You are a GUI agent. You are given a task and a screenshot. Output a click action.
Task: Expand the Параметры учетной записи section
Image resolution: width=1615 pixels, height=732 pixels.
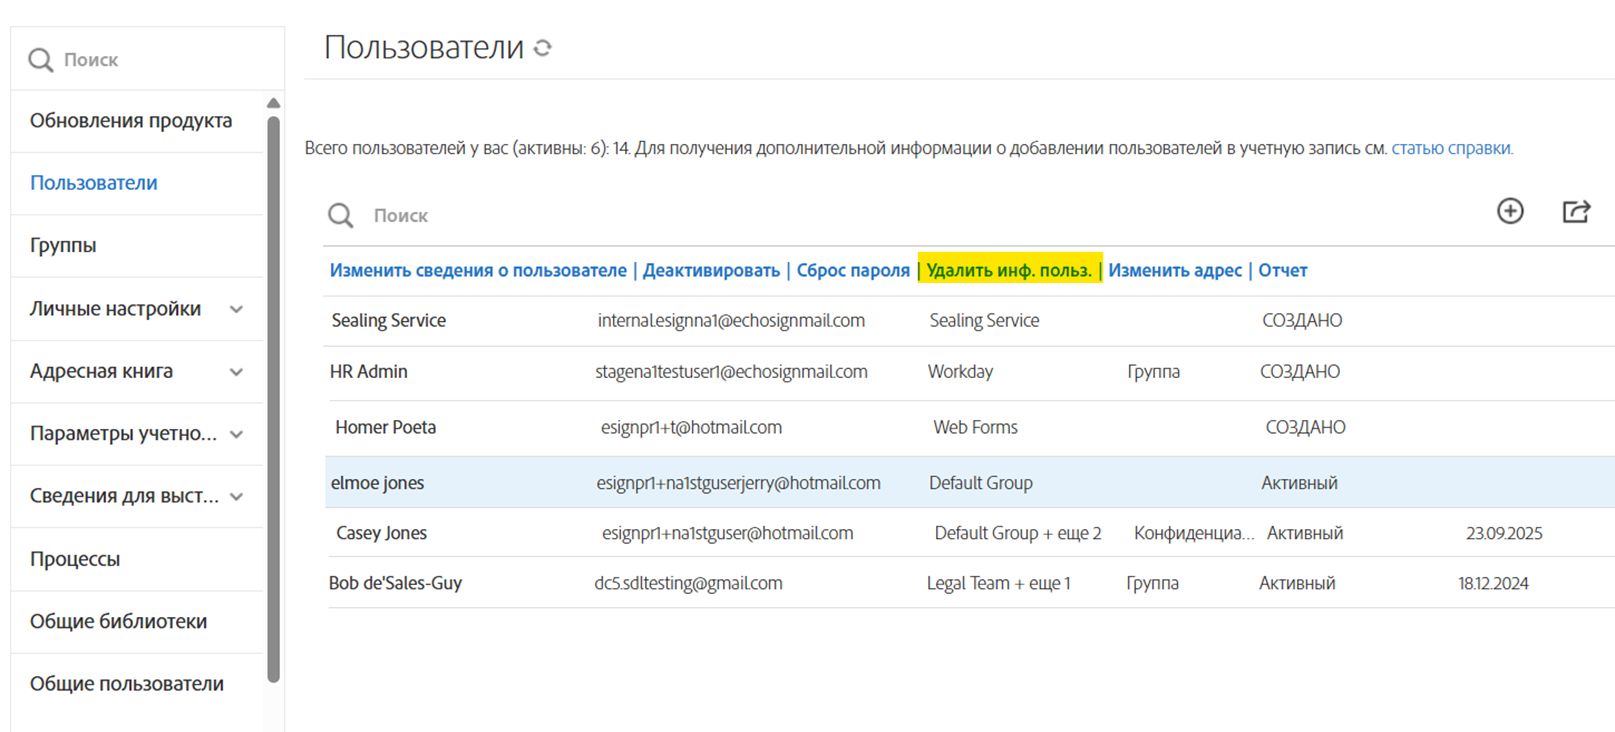pos(236,434)
